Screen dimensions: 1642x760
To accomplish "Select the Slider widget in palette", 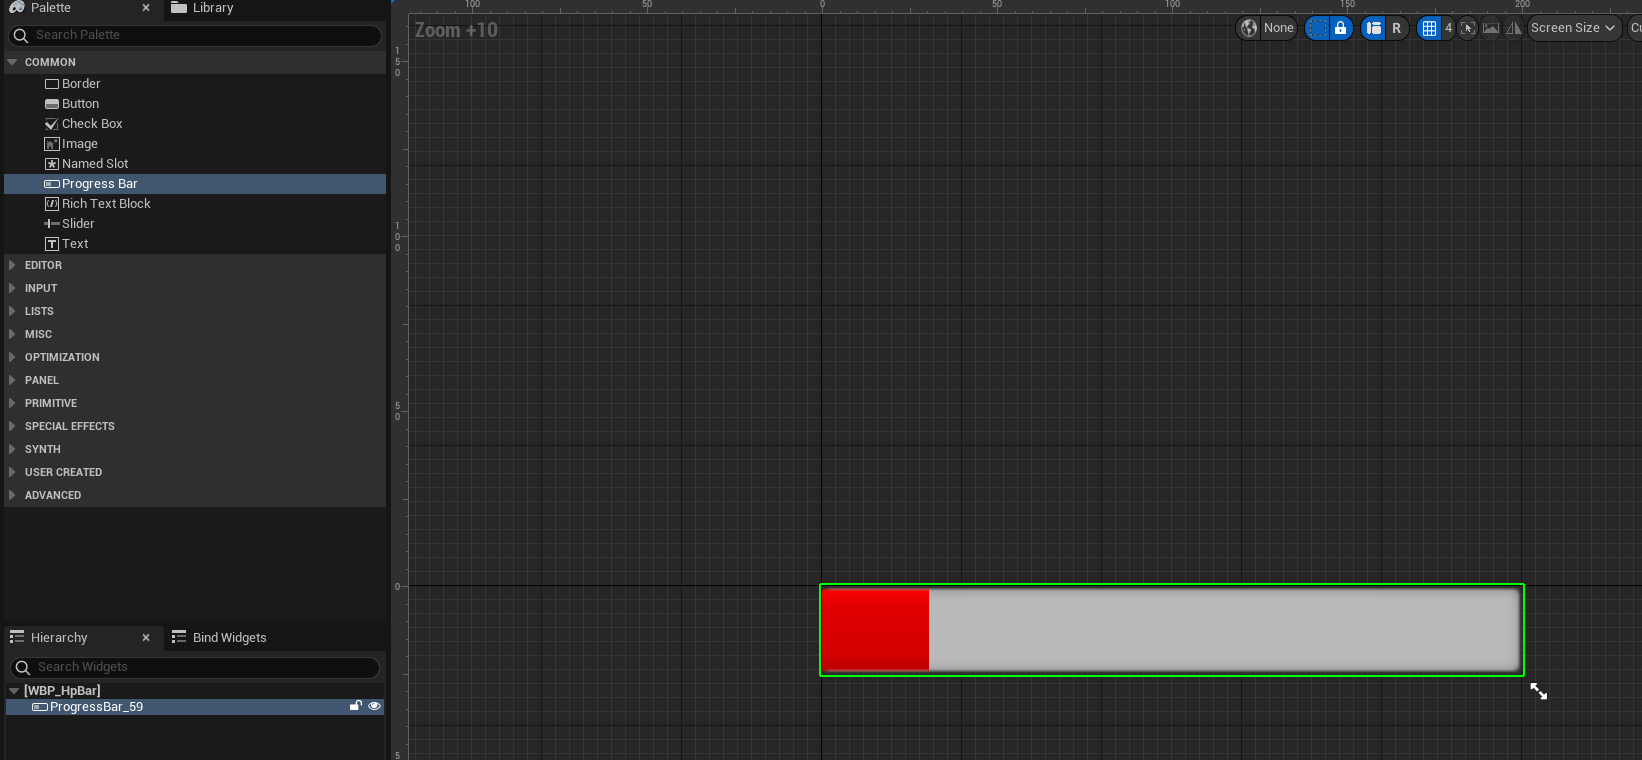I will pyautogui.click(x=195, y=224).
